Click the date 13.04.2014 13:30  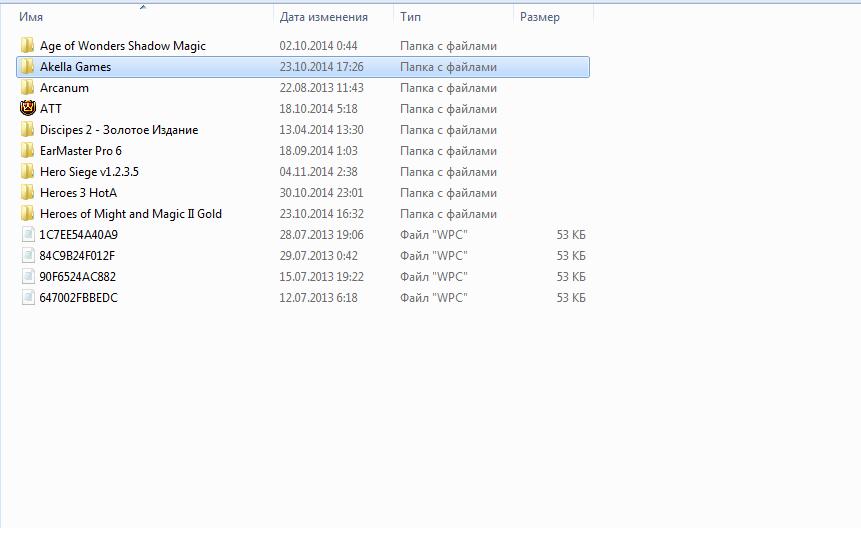coord(321,130)
